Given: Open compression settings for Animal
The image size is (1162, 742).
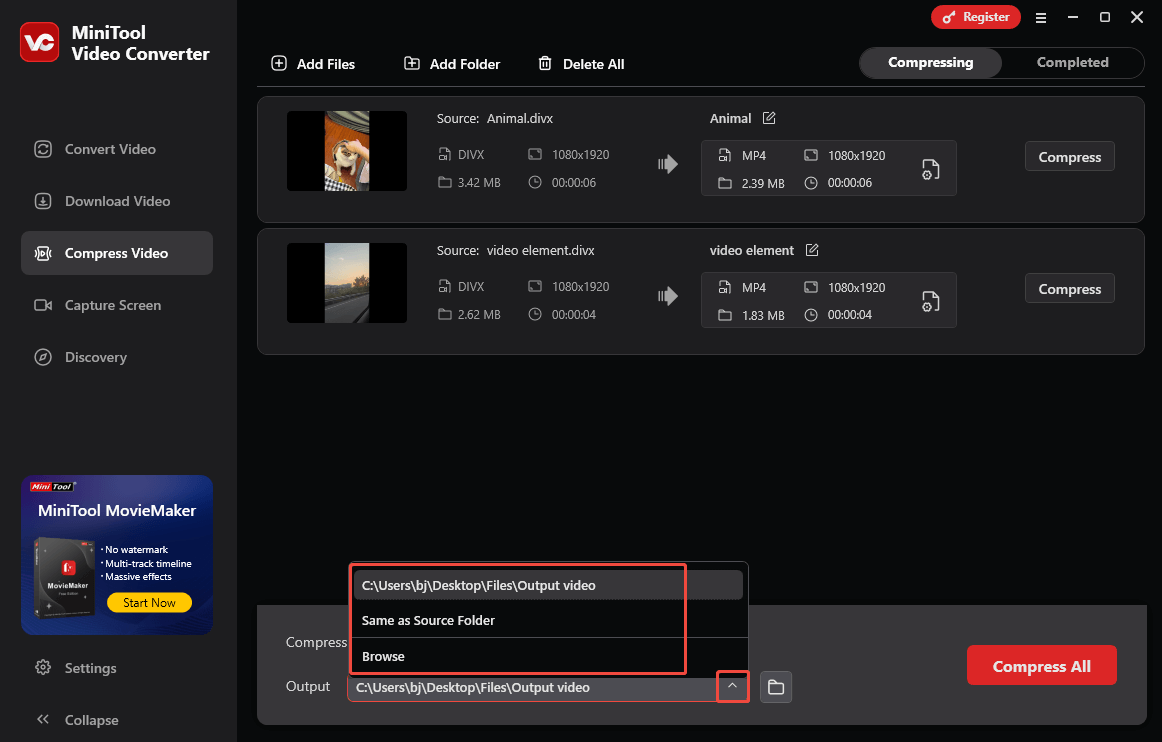Looking at the screenshot, I should coord(930,169).
